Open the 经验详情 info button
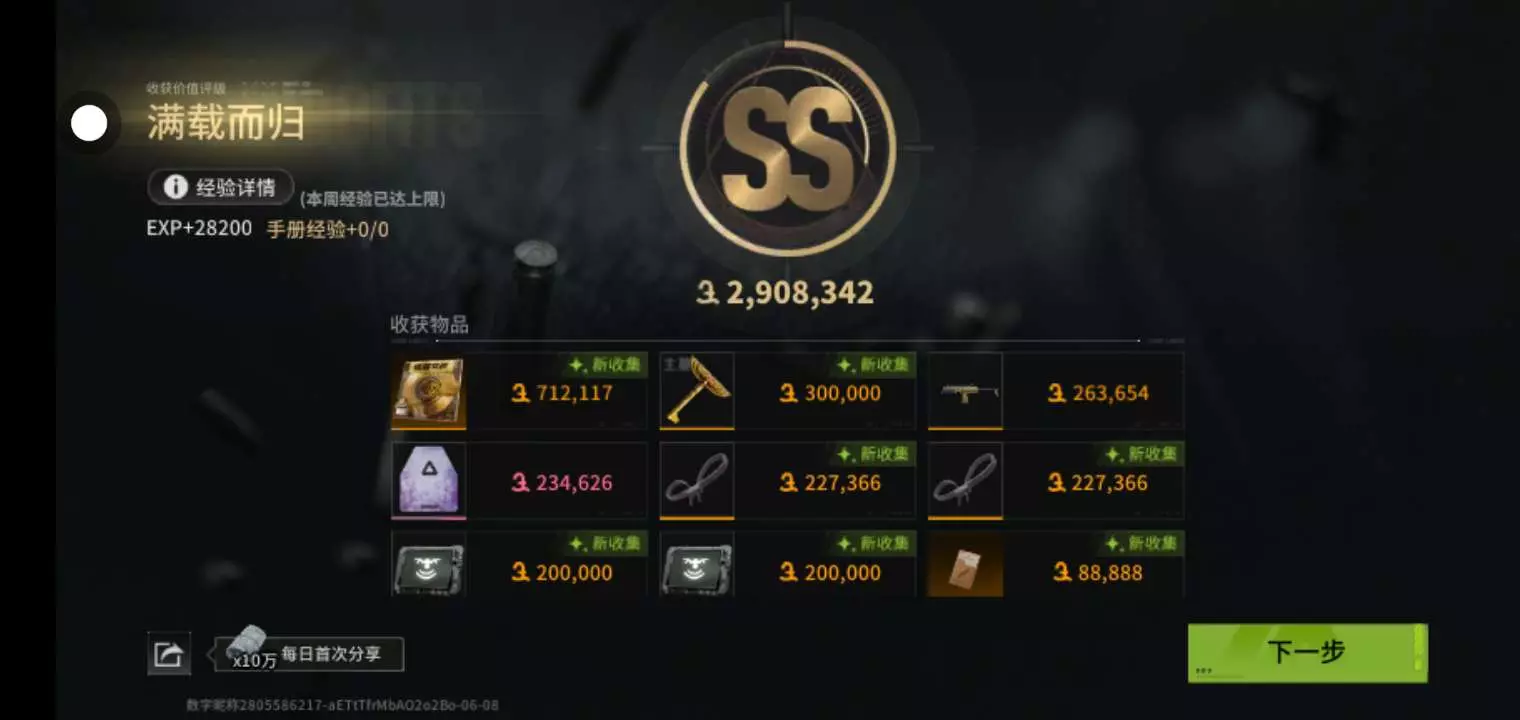 point(221,187)
